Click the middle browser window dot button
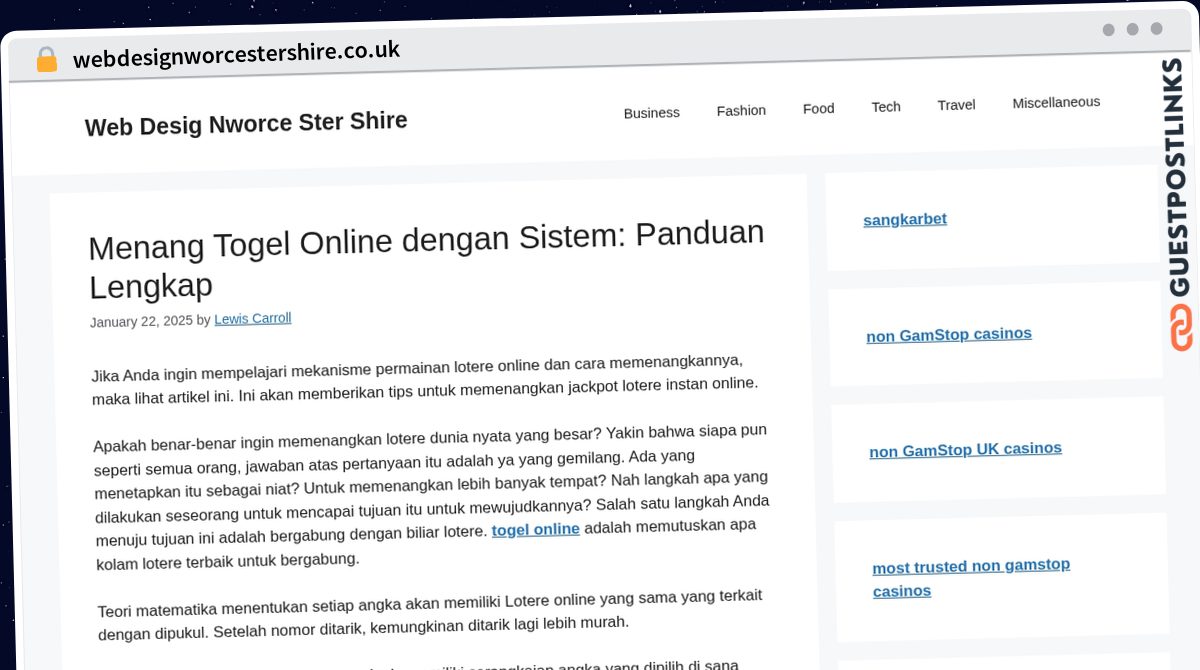The image size is (1200, 670). pos(1132,29)
